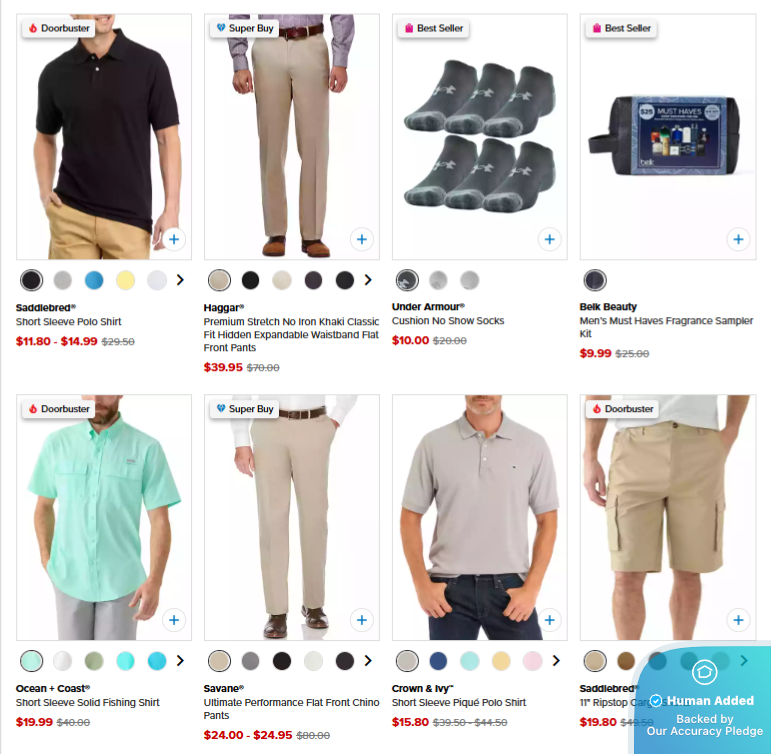
Task: Click quick-add plus on Belk Beauty fragrance kit
Action: tap(738, 240)
